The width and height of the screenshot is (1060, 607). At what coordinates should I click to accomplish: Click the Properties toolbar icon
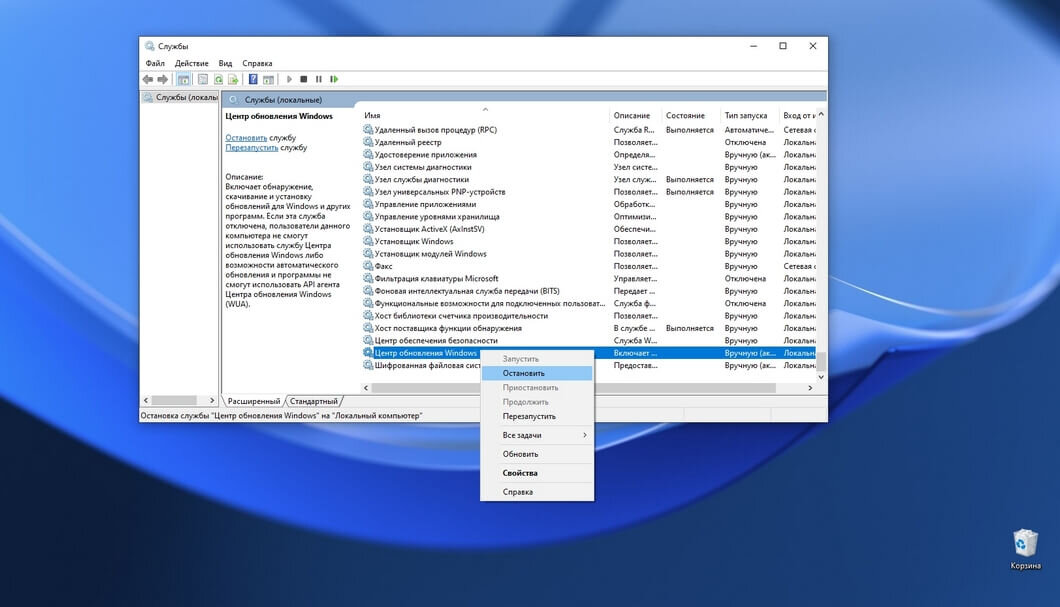pyautogui.click(x=203, y=79)
